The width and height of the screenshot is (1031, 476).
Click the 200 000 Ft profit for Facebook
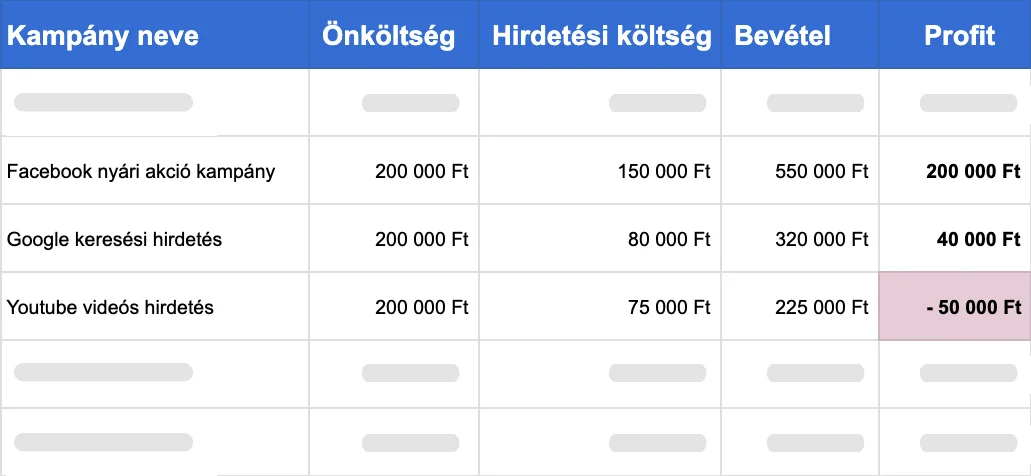[x=955, y=172]
